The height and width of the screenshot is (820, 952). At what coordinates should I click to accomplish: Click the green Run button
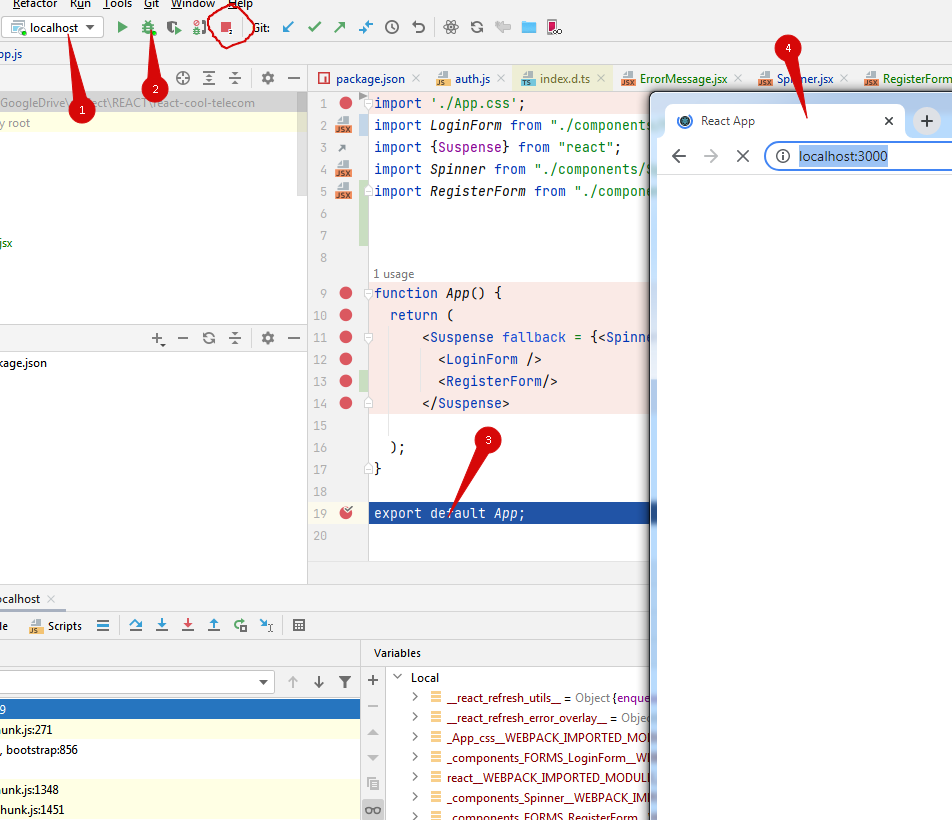click(122, 28)
